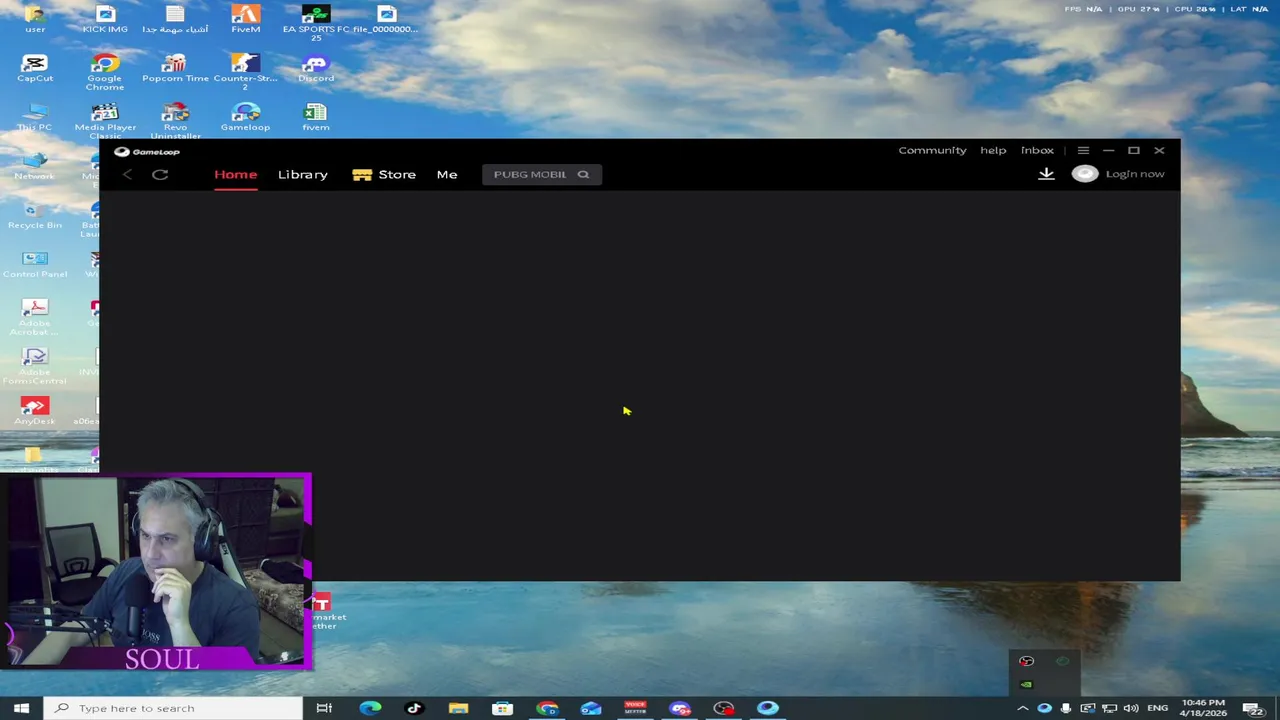The image size is (1280, 720).
Task: Click the search magnifier icon in GameLoop
Action: point(583,174)
